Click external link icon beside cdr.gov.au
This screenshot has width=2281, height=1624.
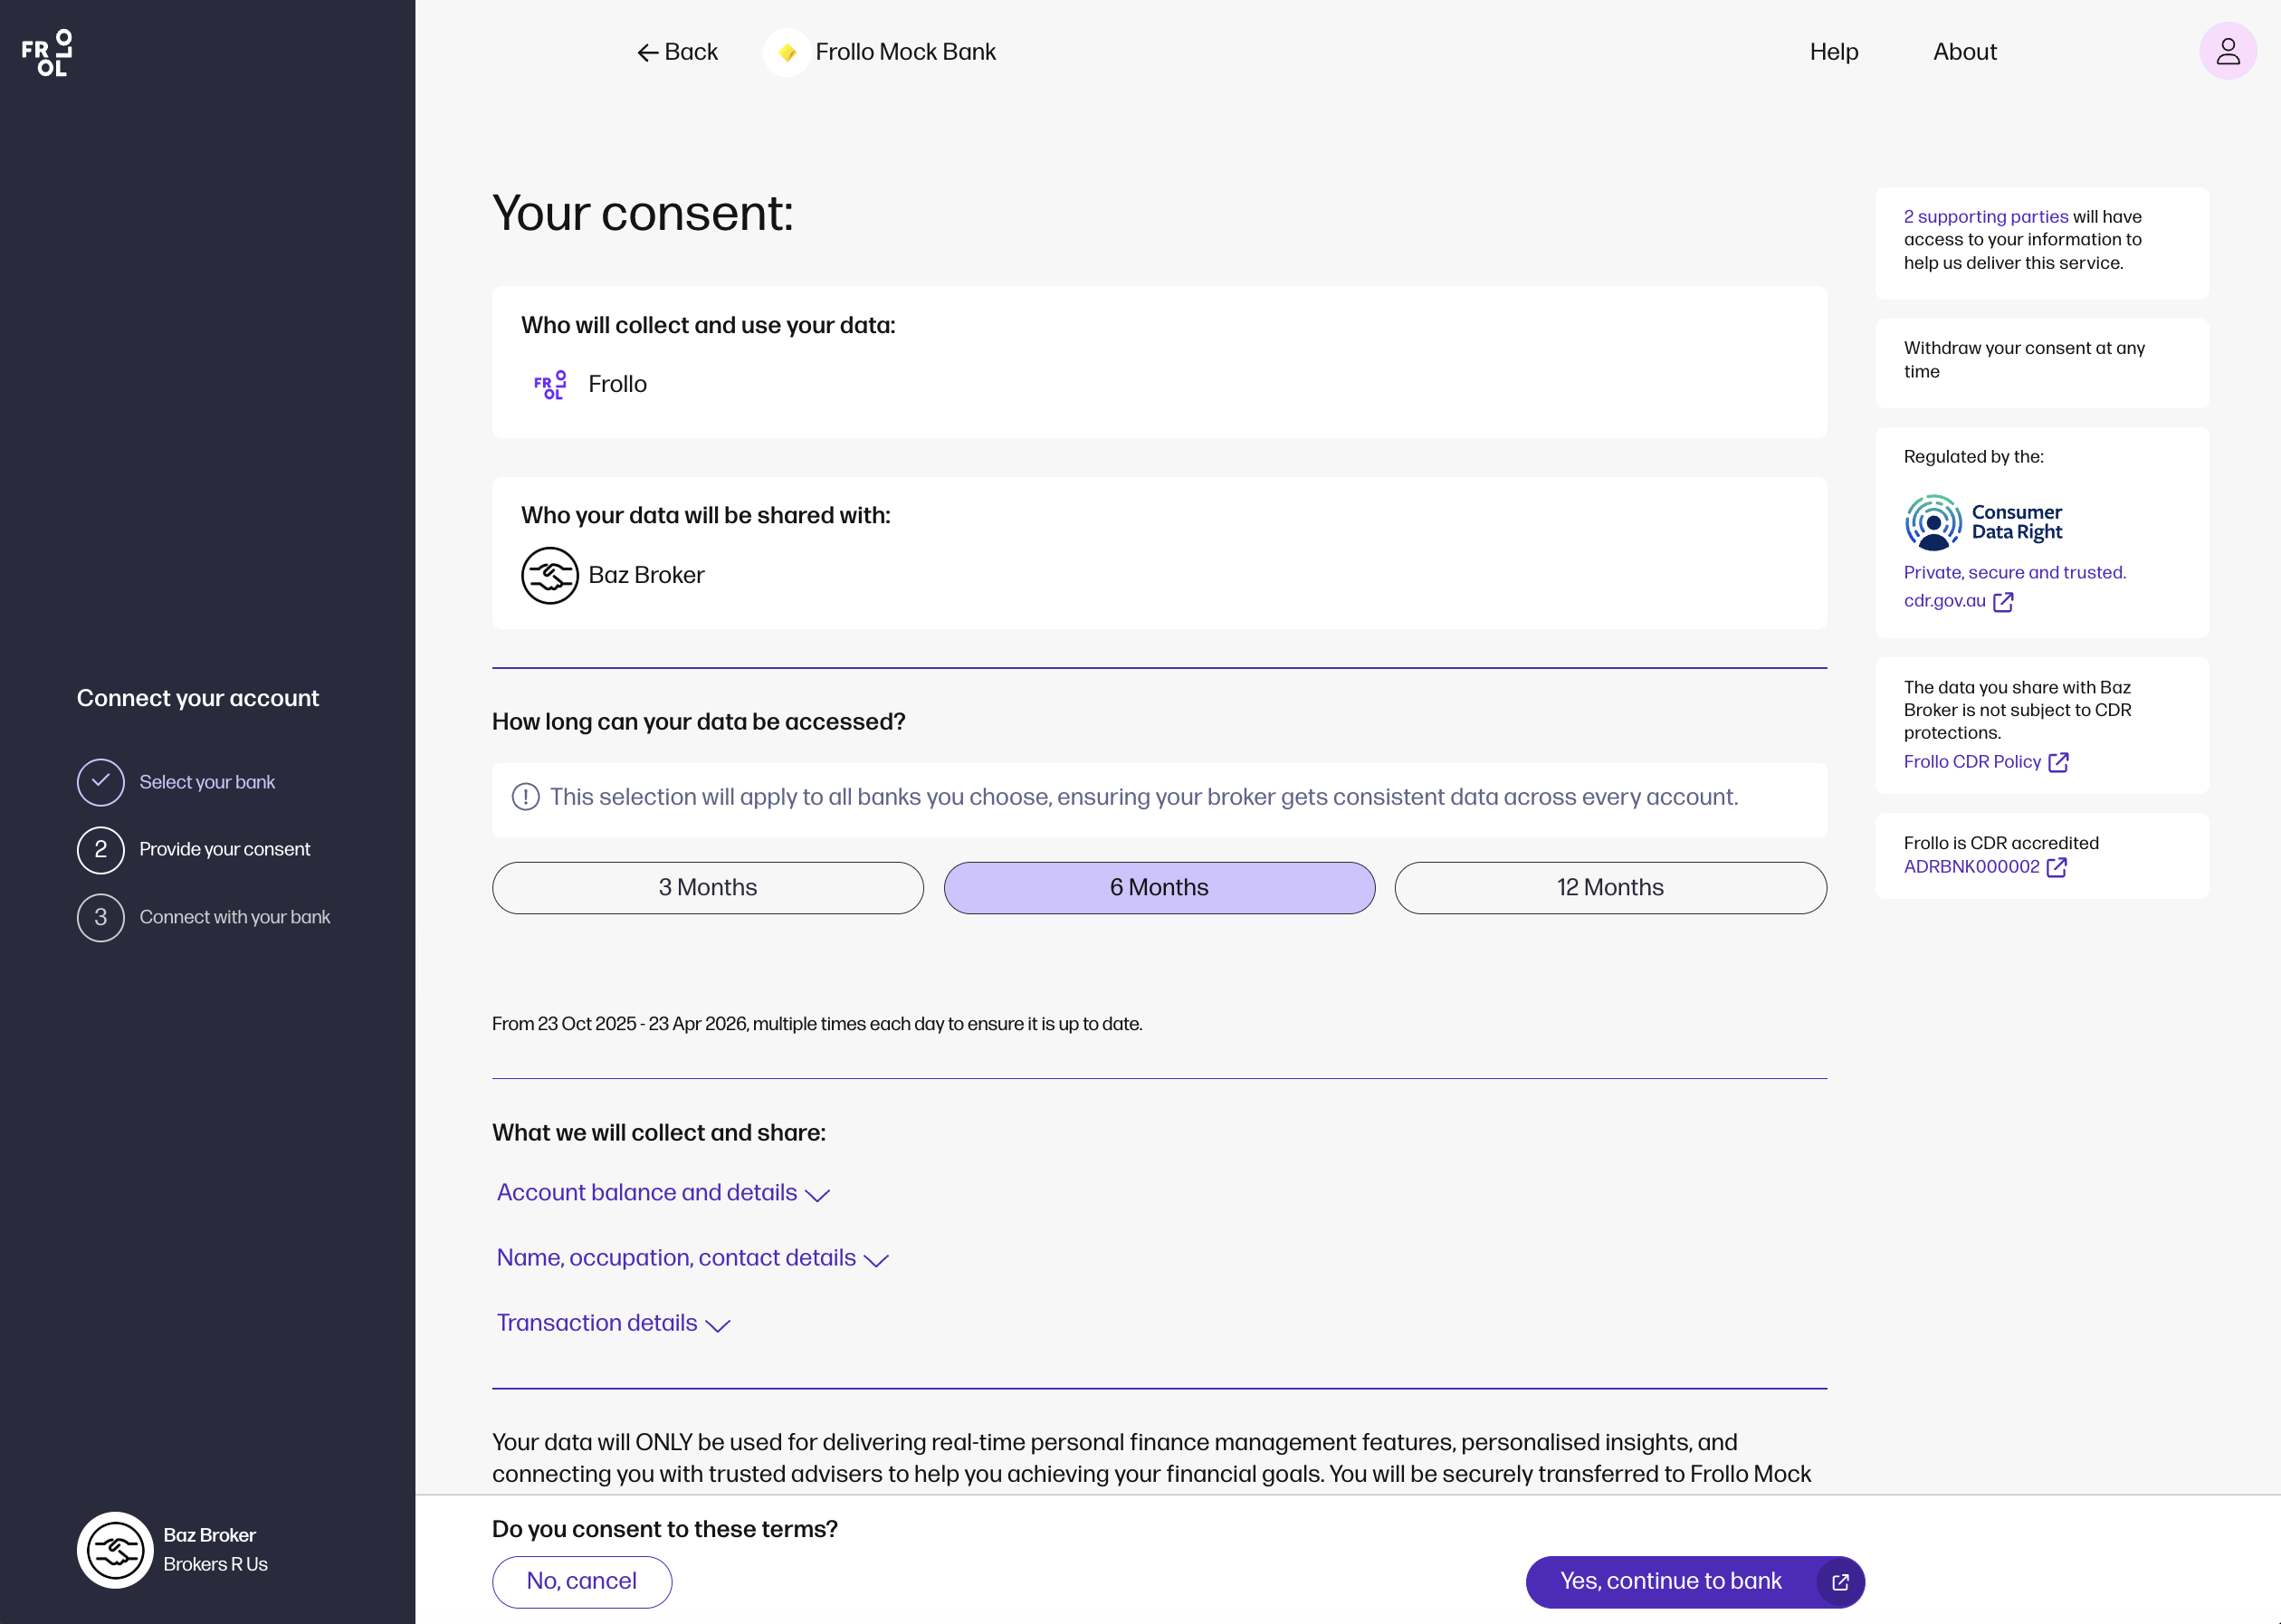click(x=2003, y=602)
